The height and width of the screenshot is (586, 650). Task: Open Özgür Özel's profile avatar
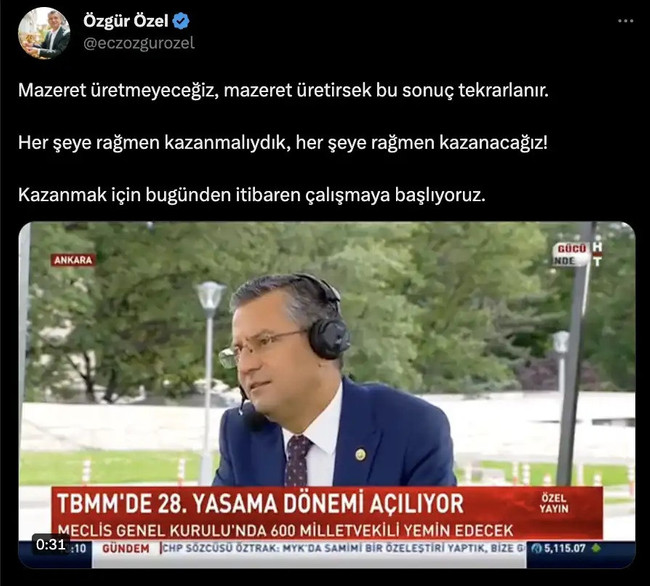point(44,33)
